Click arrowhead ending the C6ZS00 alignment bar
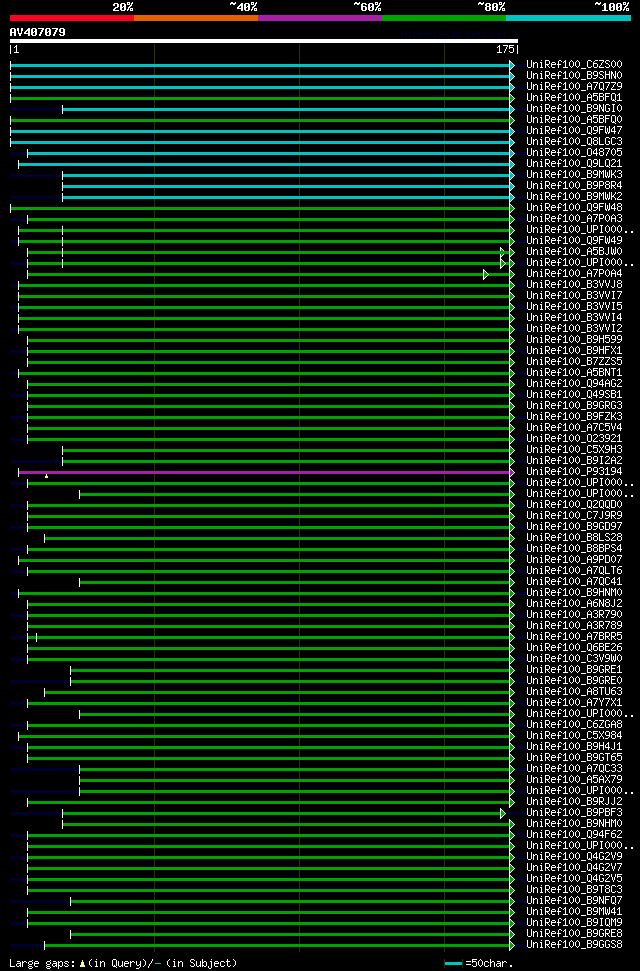This screenshot has height=971, width=640. [x=512, y=65]
